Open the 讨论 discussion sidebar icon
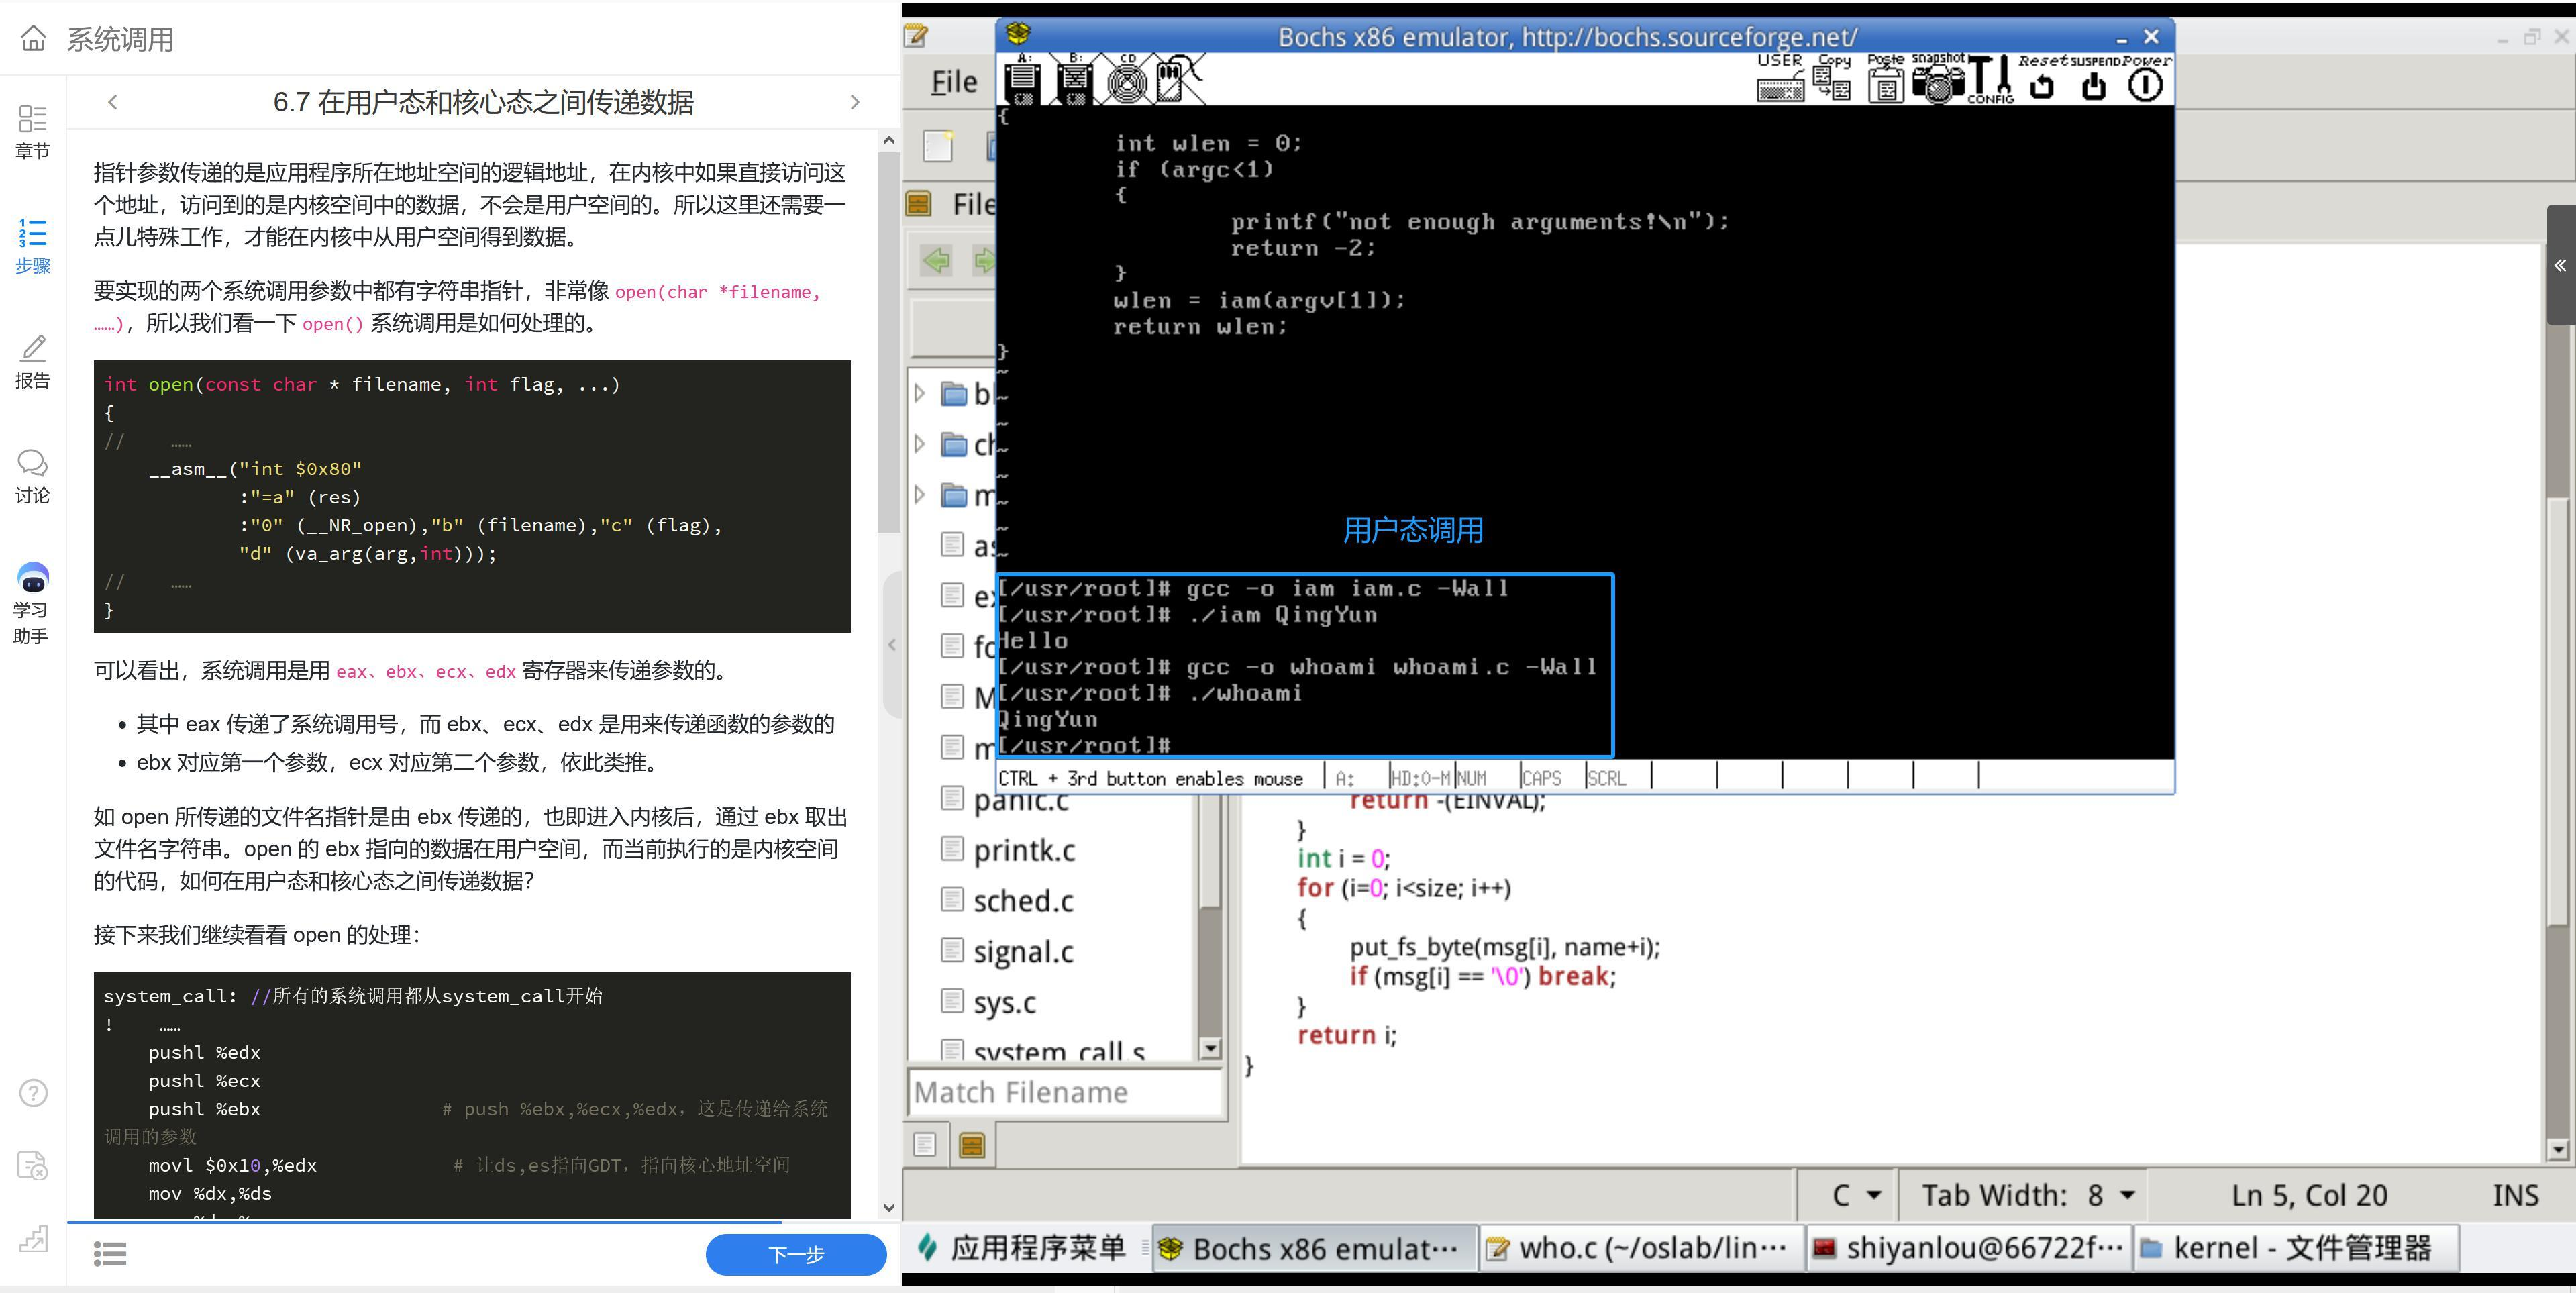The image size is (2576, 1293). tap(33, 476)
